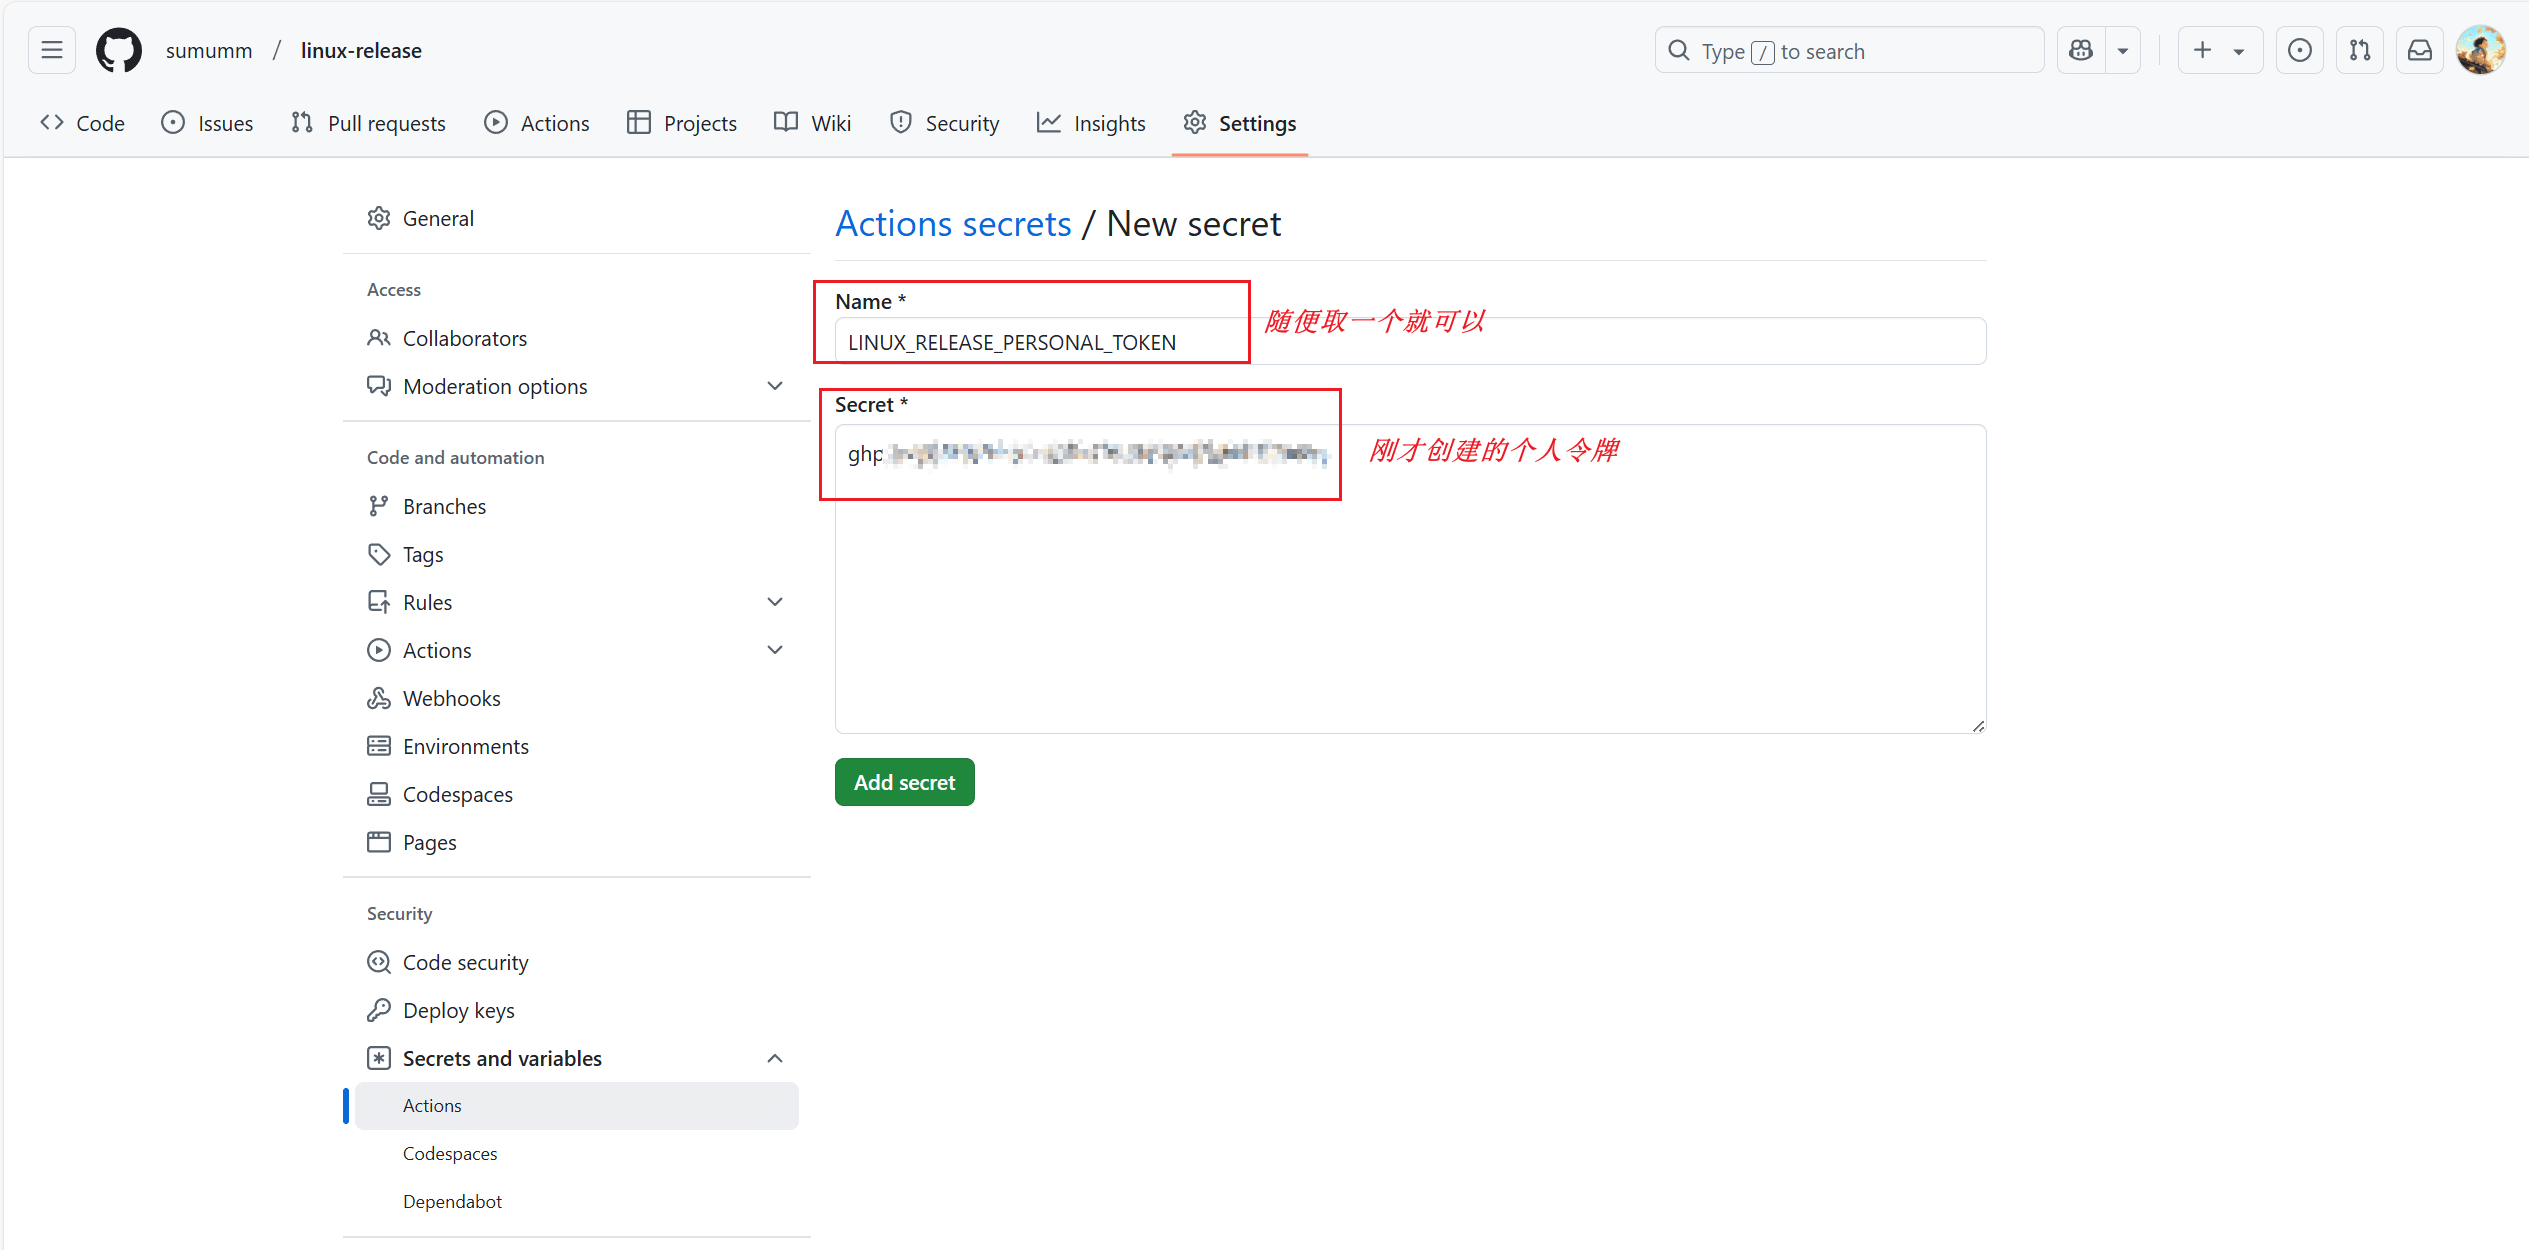Click the GitHub logo icon
This screenshot has width=2529, height=1250.
[x=118, y=51]
